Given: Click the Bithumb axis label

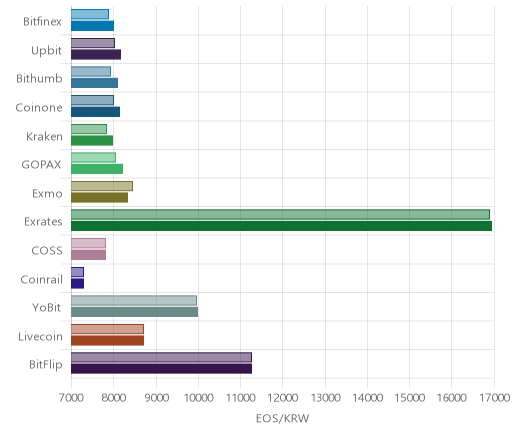Looking at the screenshot, I should click(x=39, y=79).
